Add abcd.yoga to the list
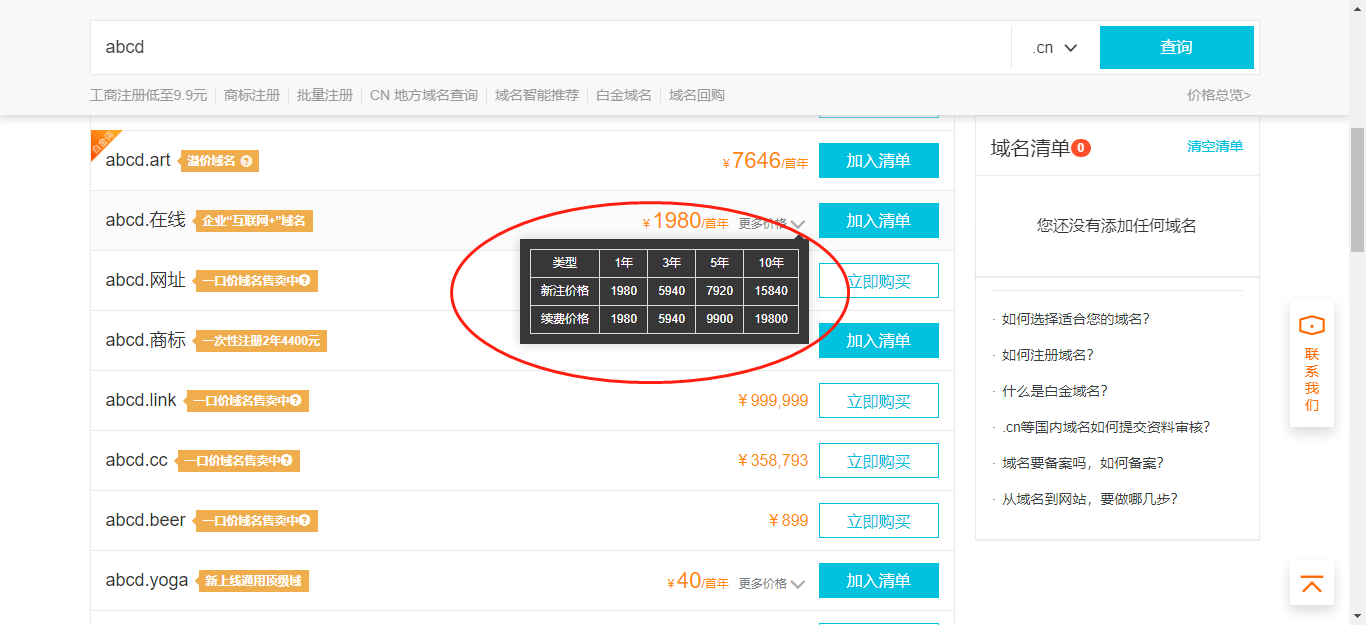1366x625 pixels. (879, 581)
